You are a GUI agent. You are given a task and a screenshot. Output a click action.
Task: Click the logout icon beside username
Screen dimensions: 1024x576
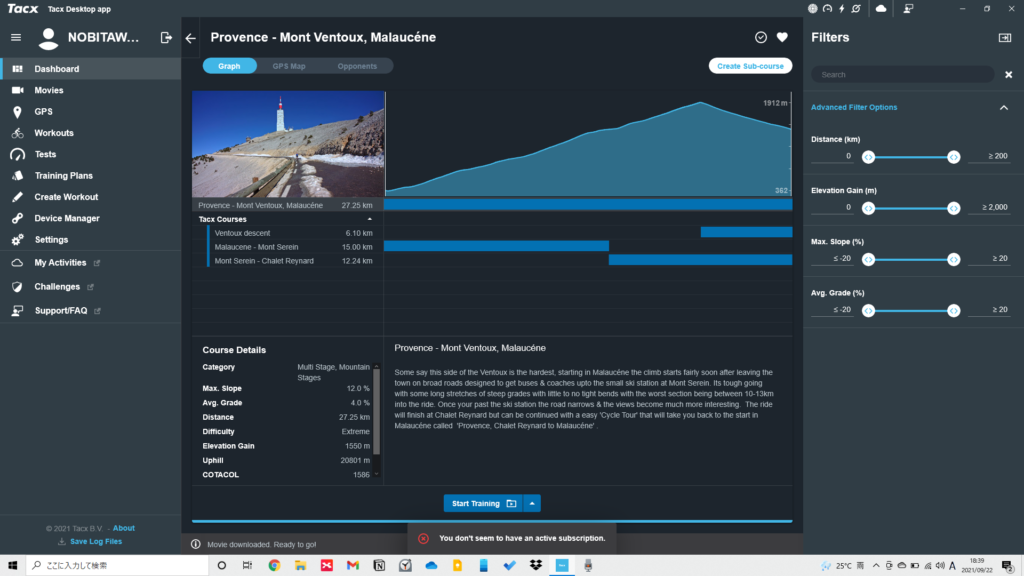pyautogui.click(x=166, y=38)
